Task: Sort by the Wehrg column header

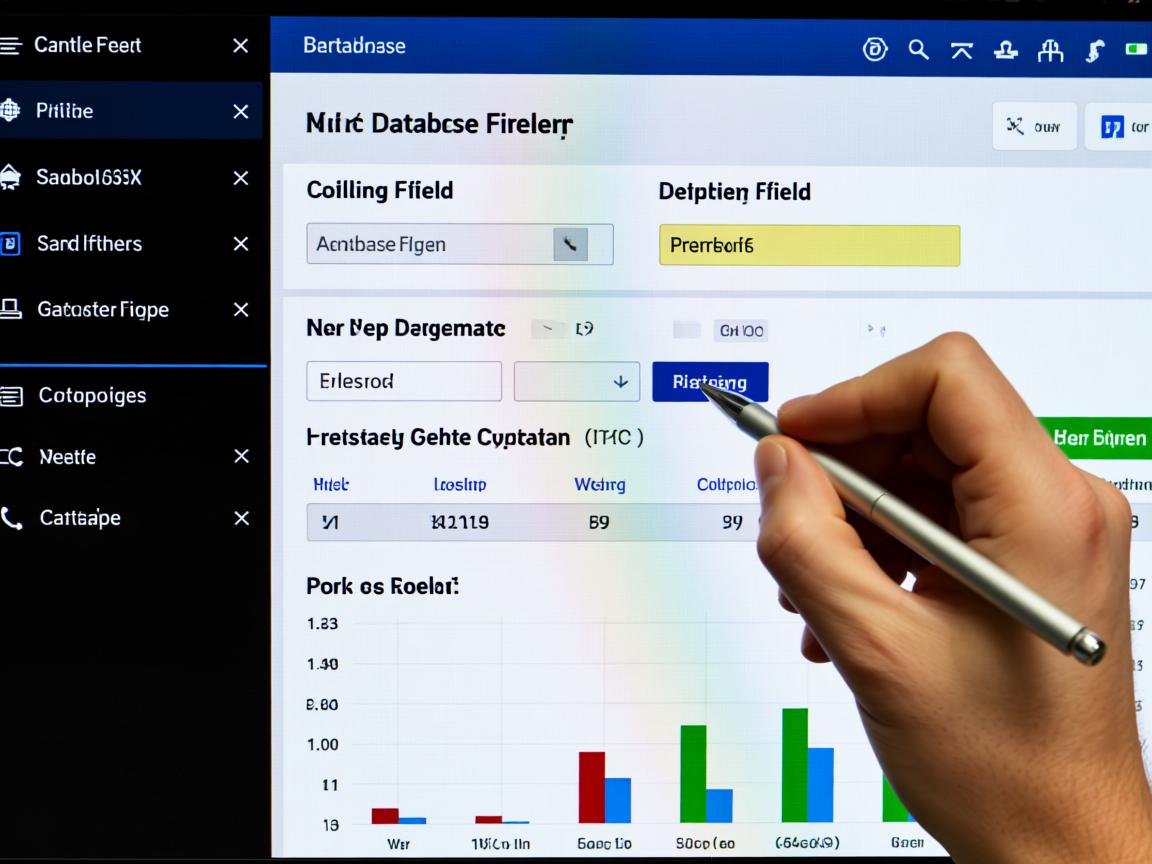Action: (599, 485)
